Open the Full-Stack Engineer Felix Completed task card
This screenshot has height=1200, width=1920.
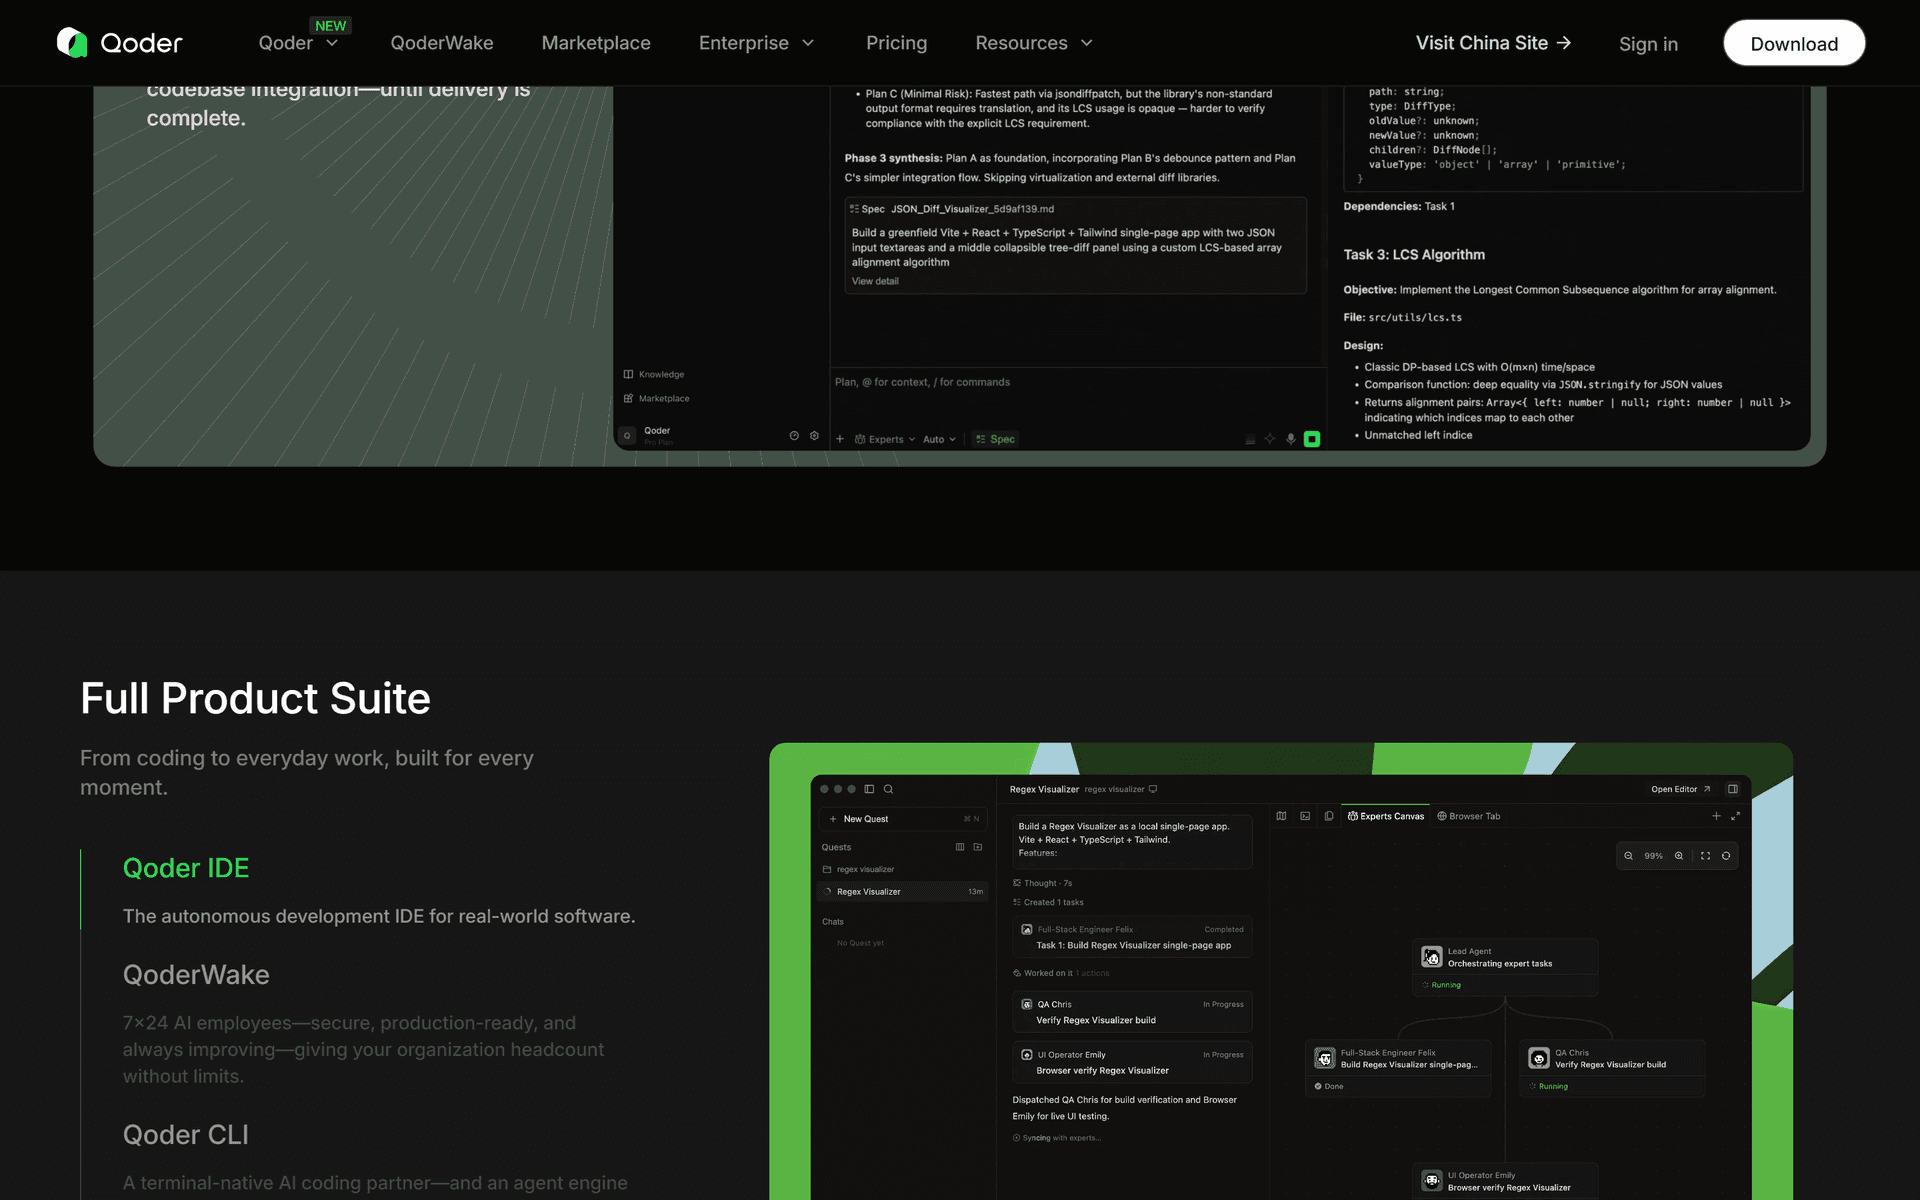tap(1132, 937)
